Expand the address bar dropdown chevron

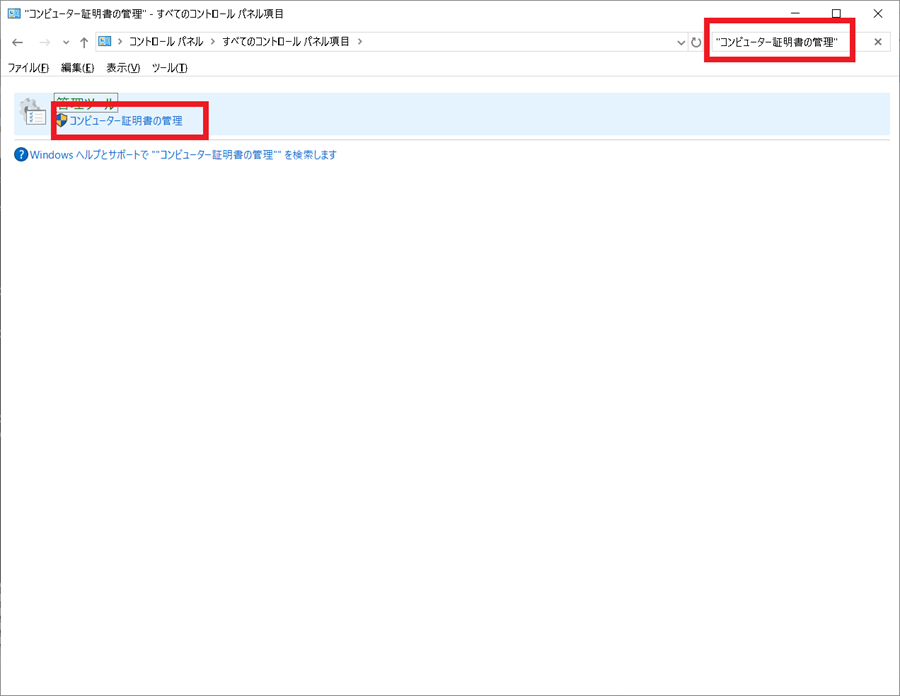[x=681, y=42]
